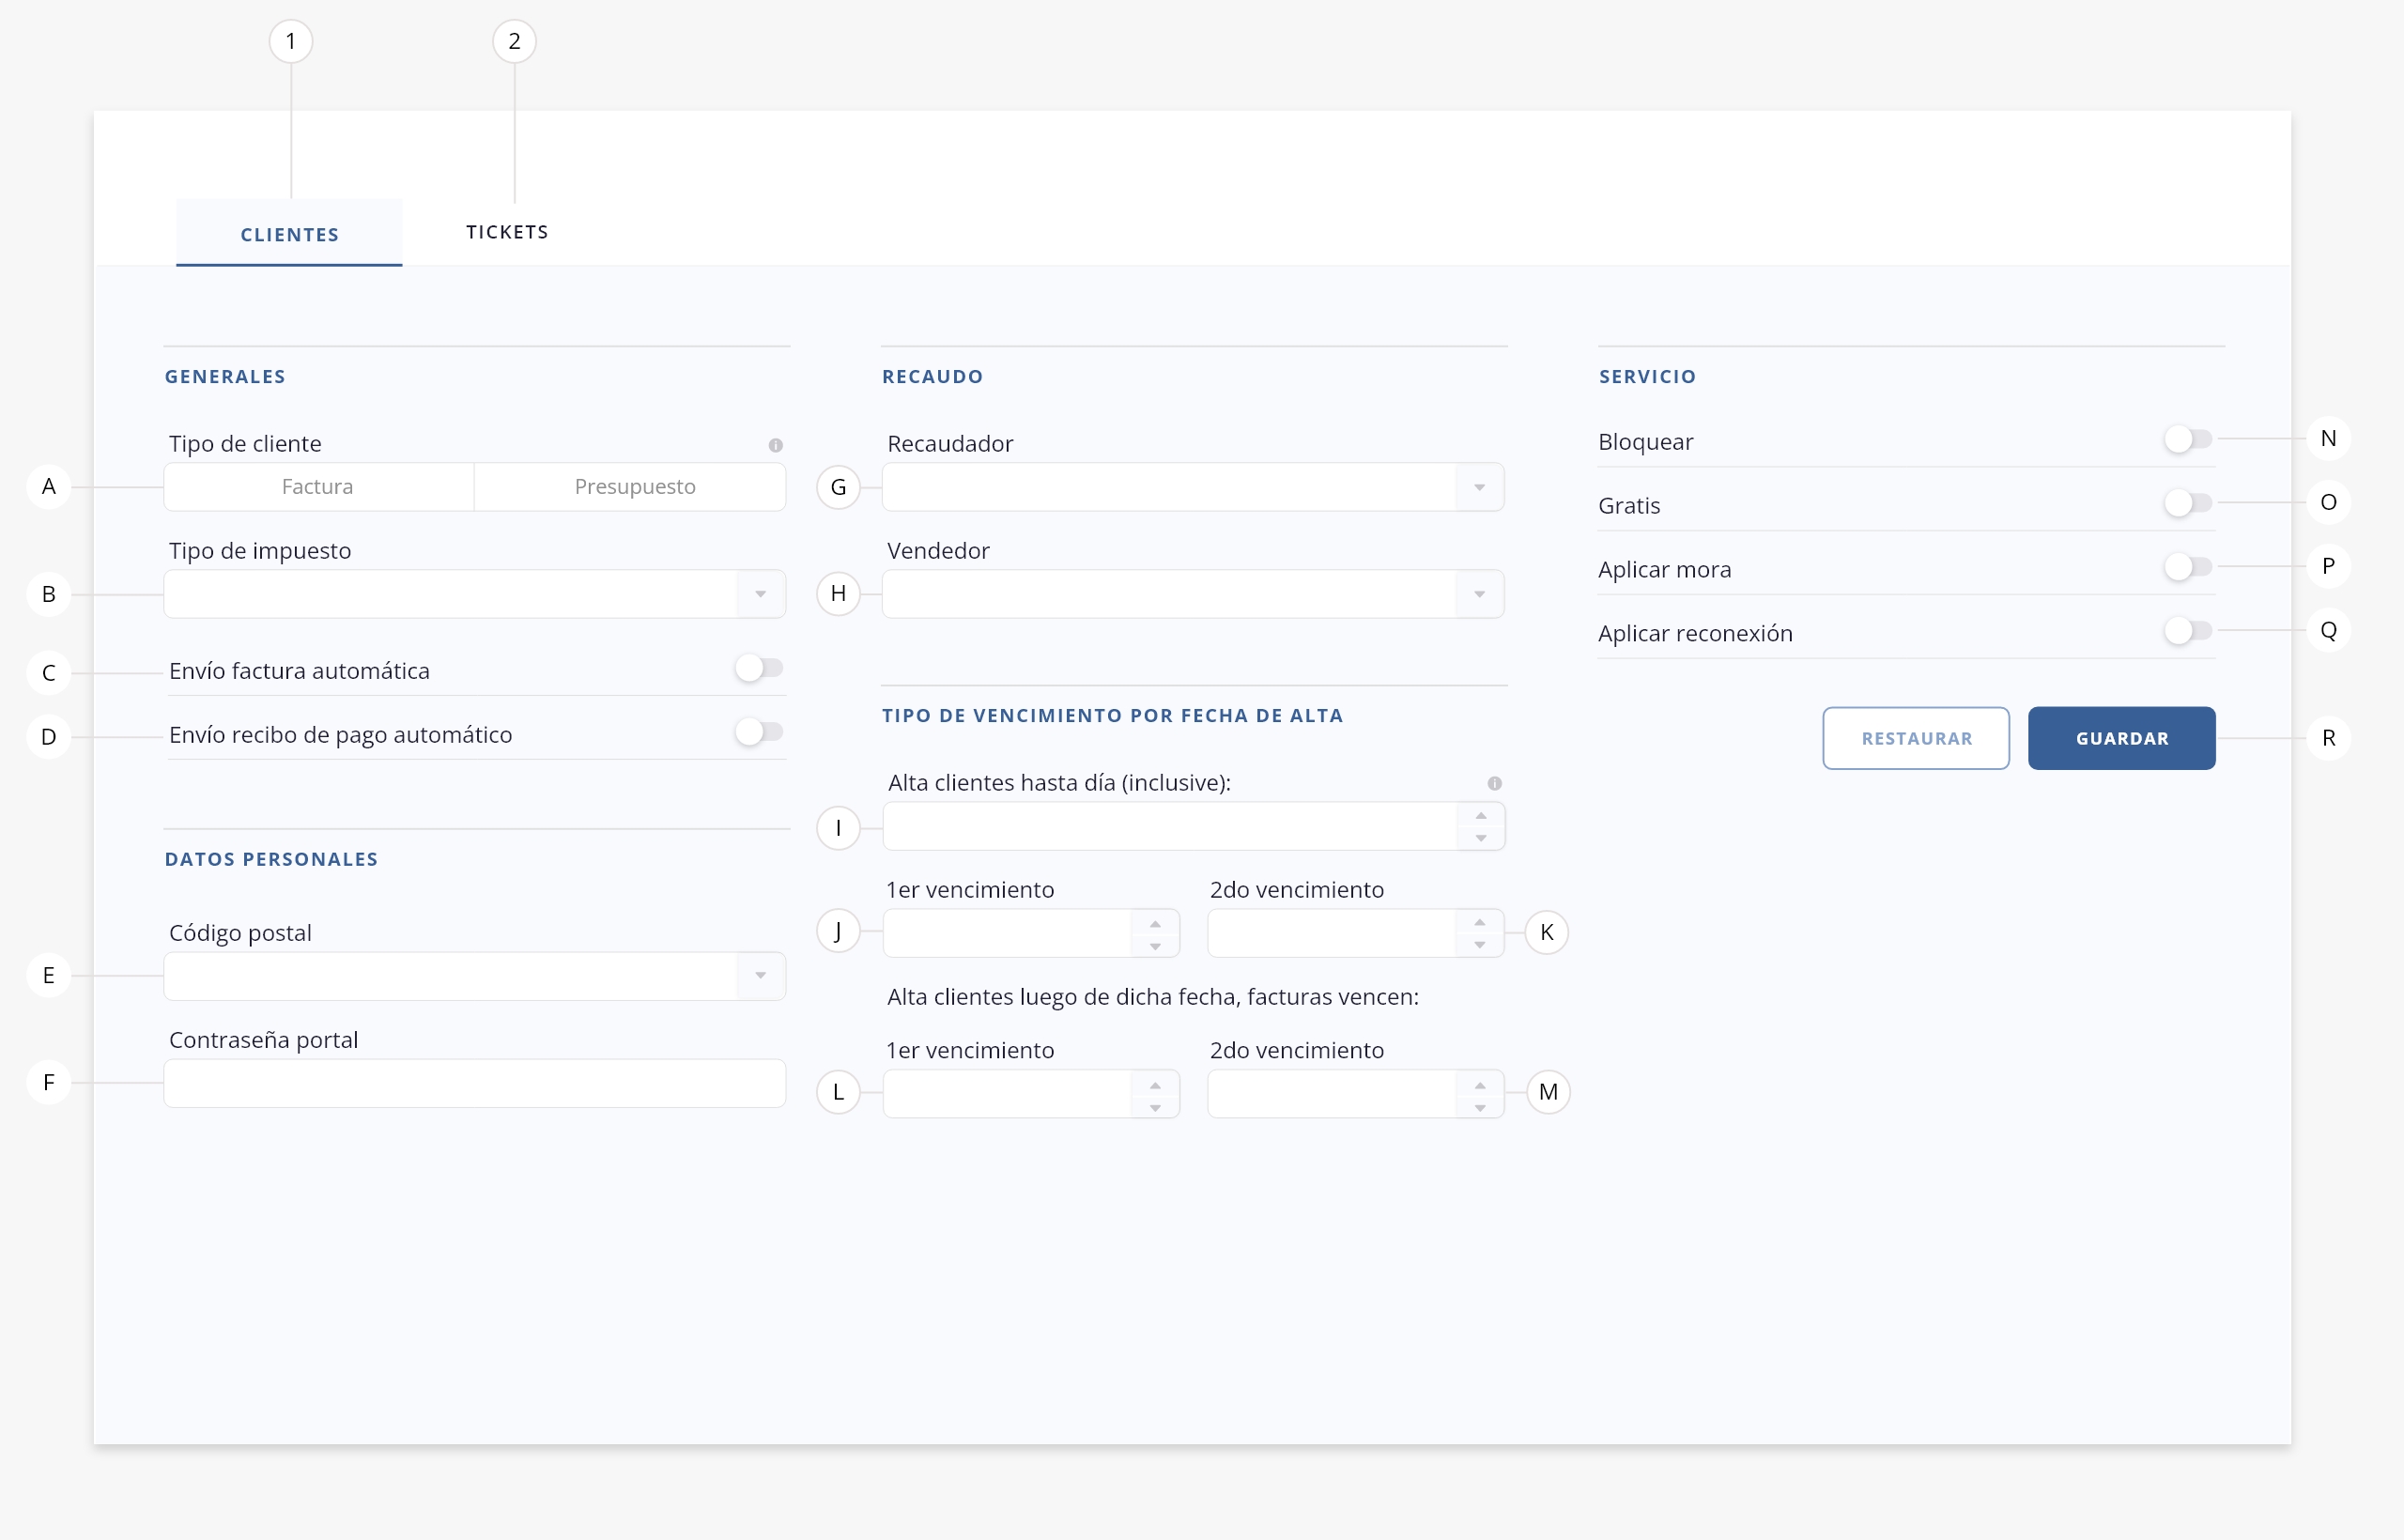Decrease first 1er vencimiento with down arrow
Screen dimensions: 2404x1540
[x=1155, y=946]
